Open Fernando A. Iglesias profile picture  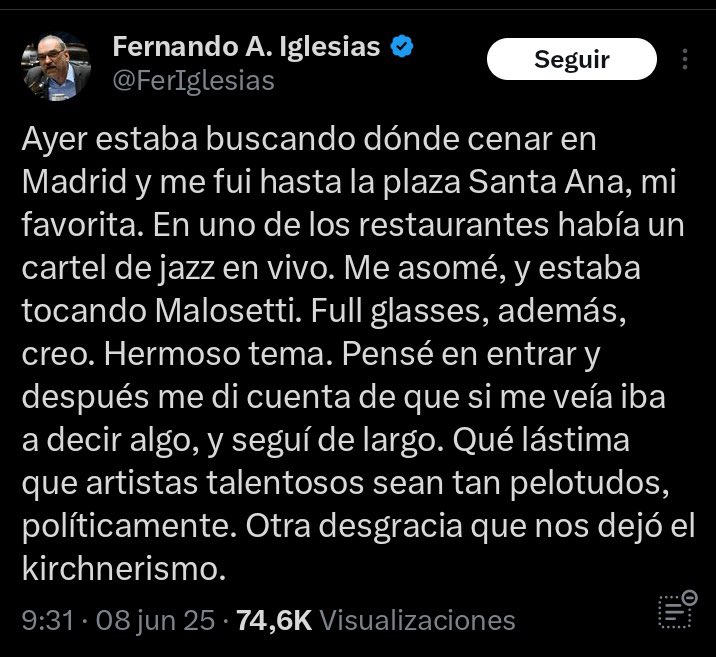56,67
